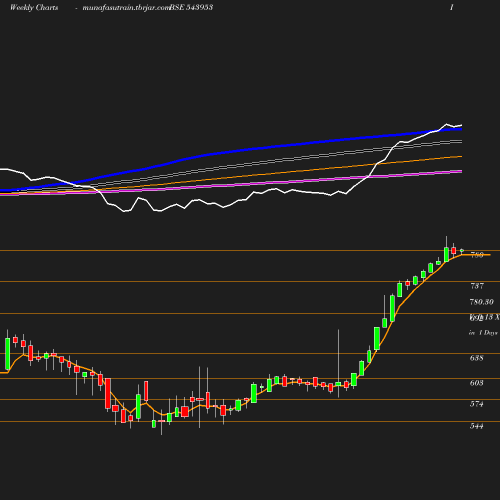Click the "BSE 543953" symbol label
500x500 pixels.
(x=191, y=7)
